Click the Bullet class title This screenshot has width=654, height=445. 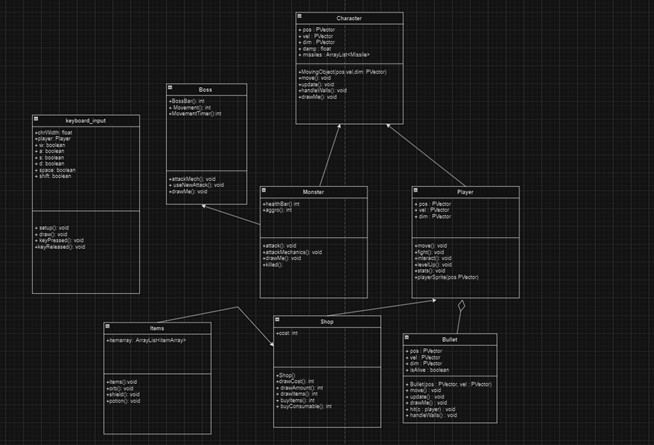450,340
